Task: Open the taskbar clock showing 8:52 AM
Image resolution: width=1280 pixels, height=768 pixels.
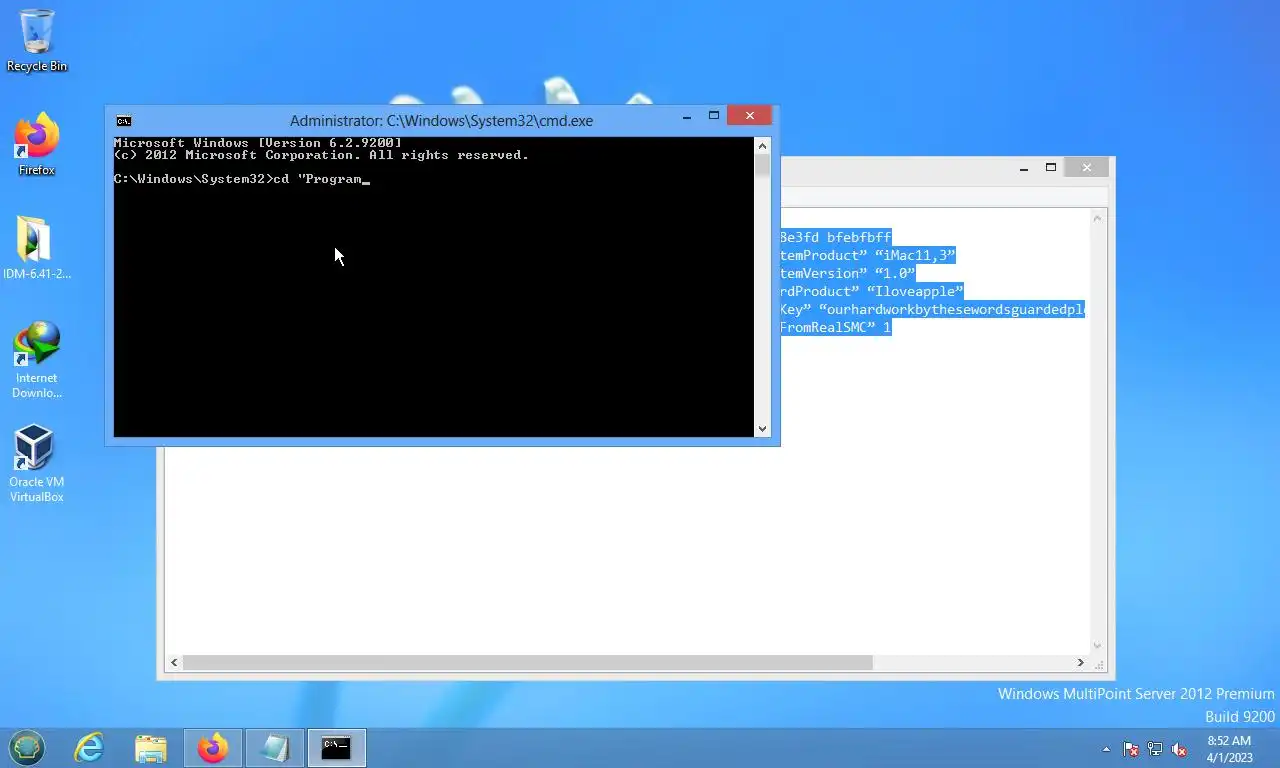Action: click(x=1230, y=749)
